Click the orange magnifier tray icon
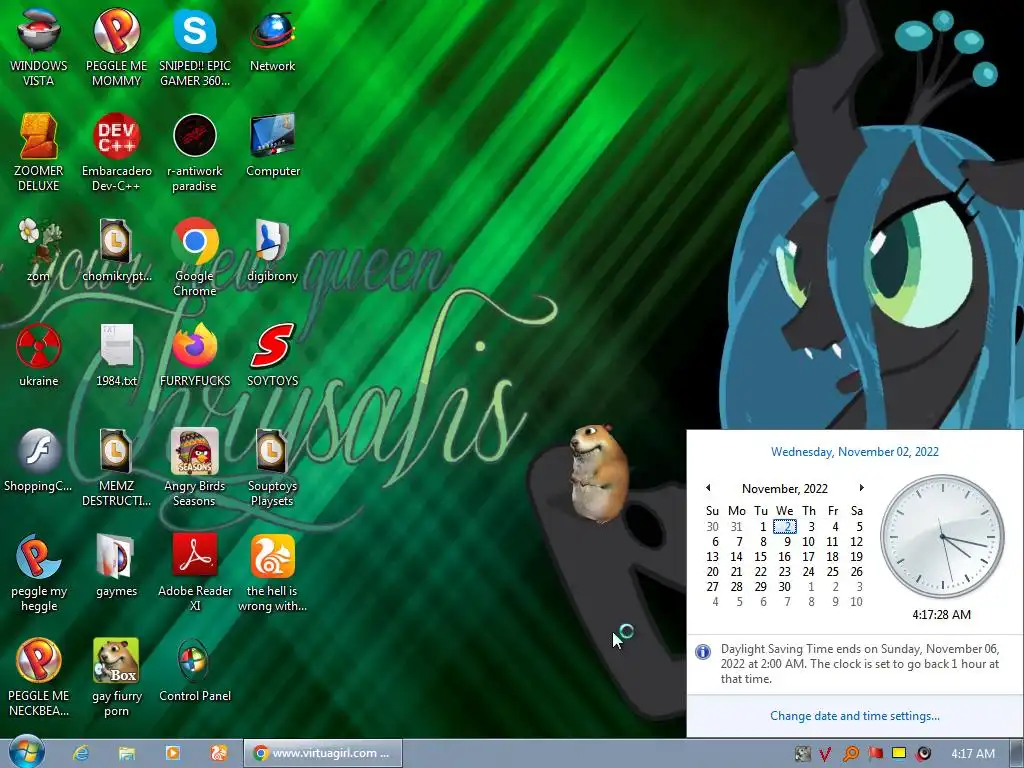Screen dimensions: 1024x768 tap(850, 754)
